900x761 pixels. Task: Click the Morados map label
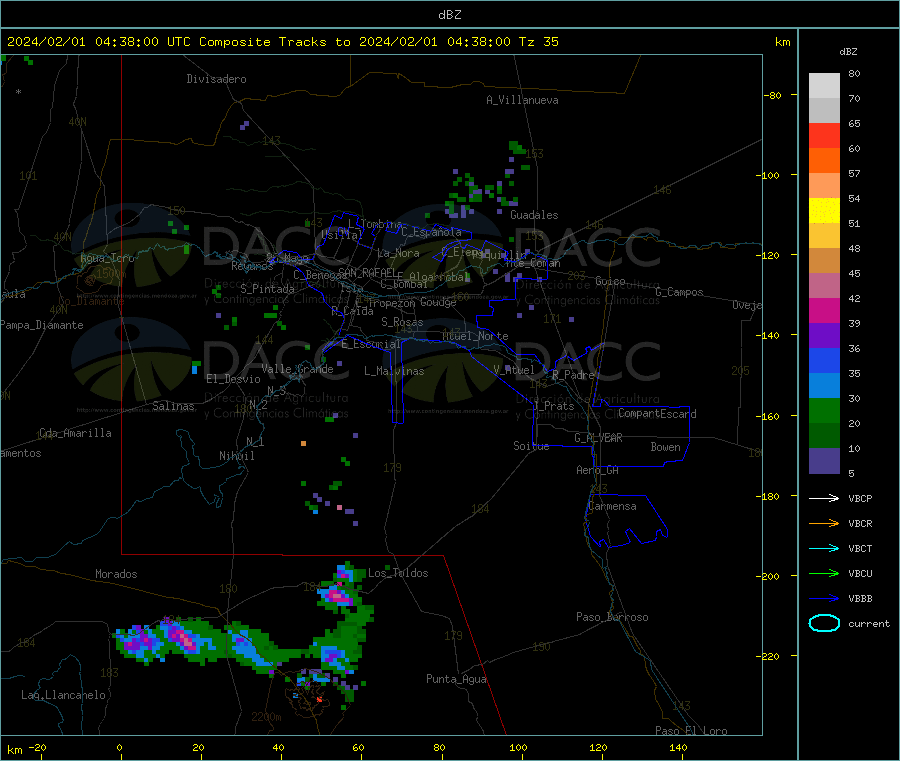coord(117,574)
